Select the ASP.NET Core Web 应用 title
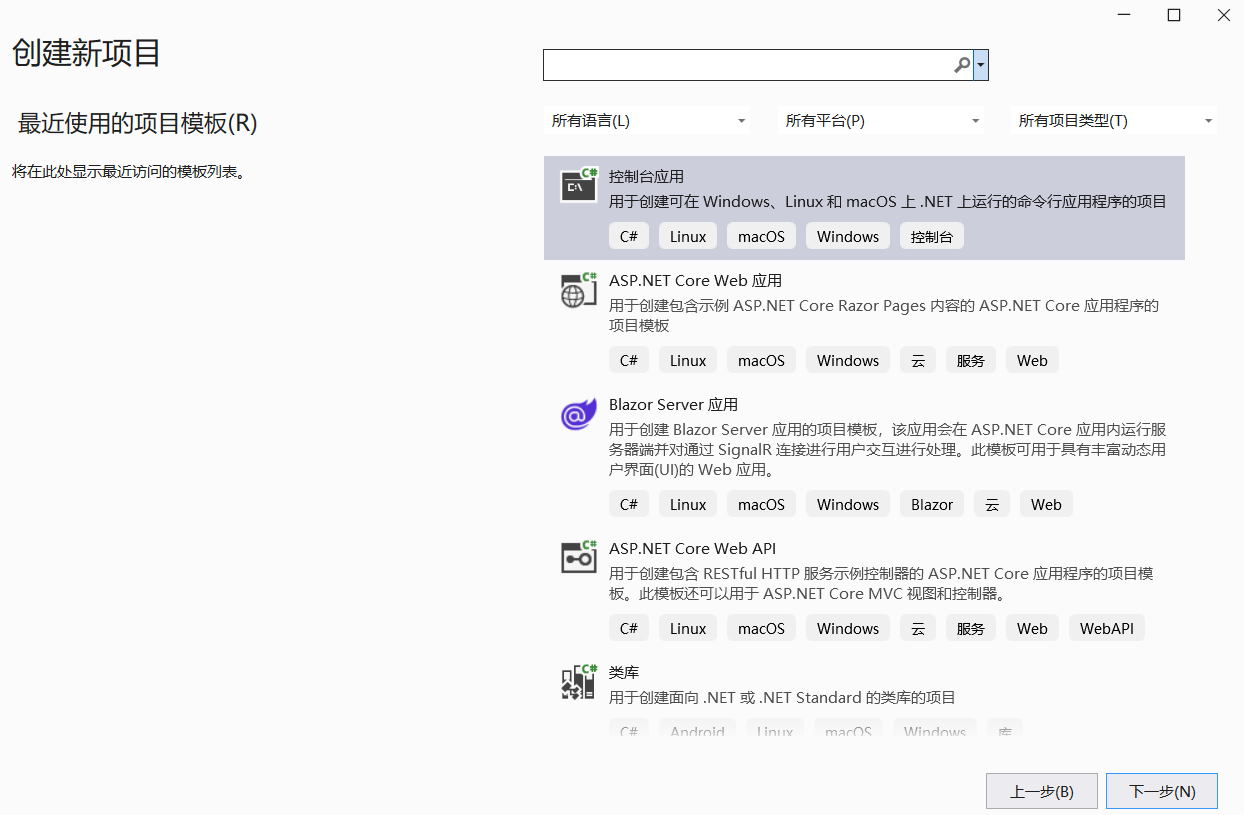This screenshot has height=815, width=1244. pos(695,281)
